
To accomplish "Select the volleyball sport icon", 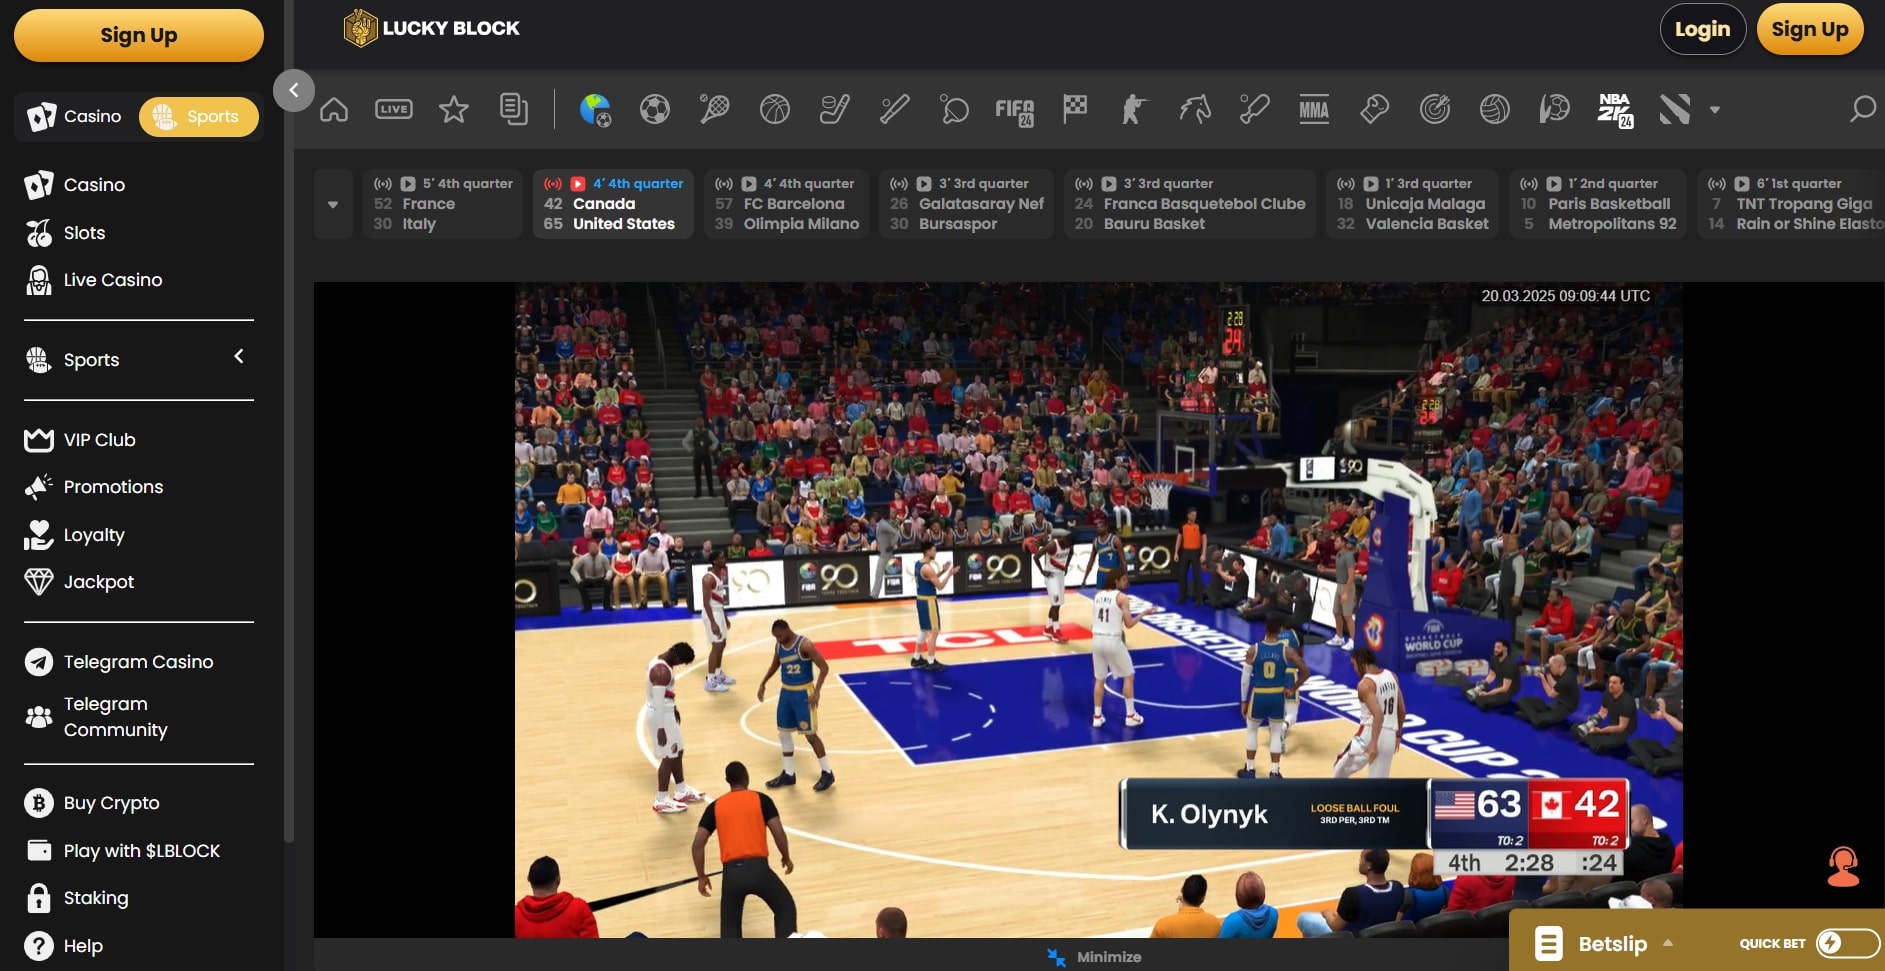I will pos(1495,109).
